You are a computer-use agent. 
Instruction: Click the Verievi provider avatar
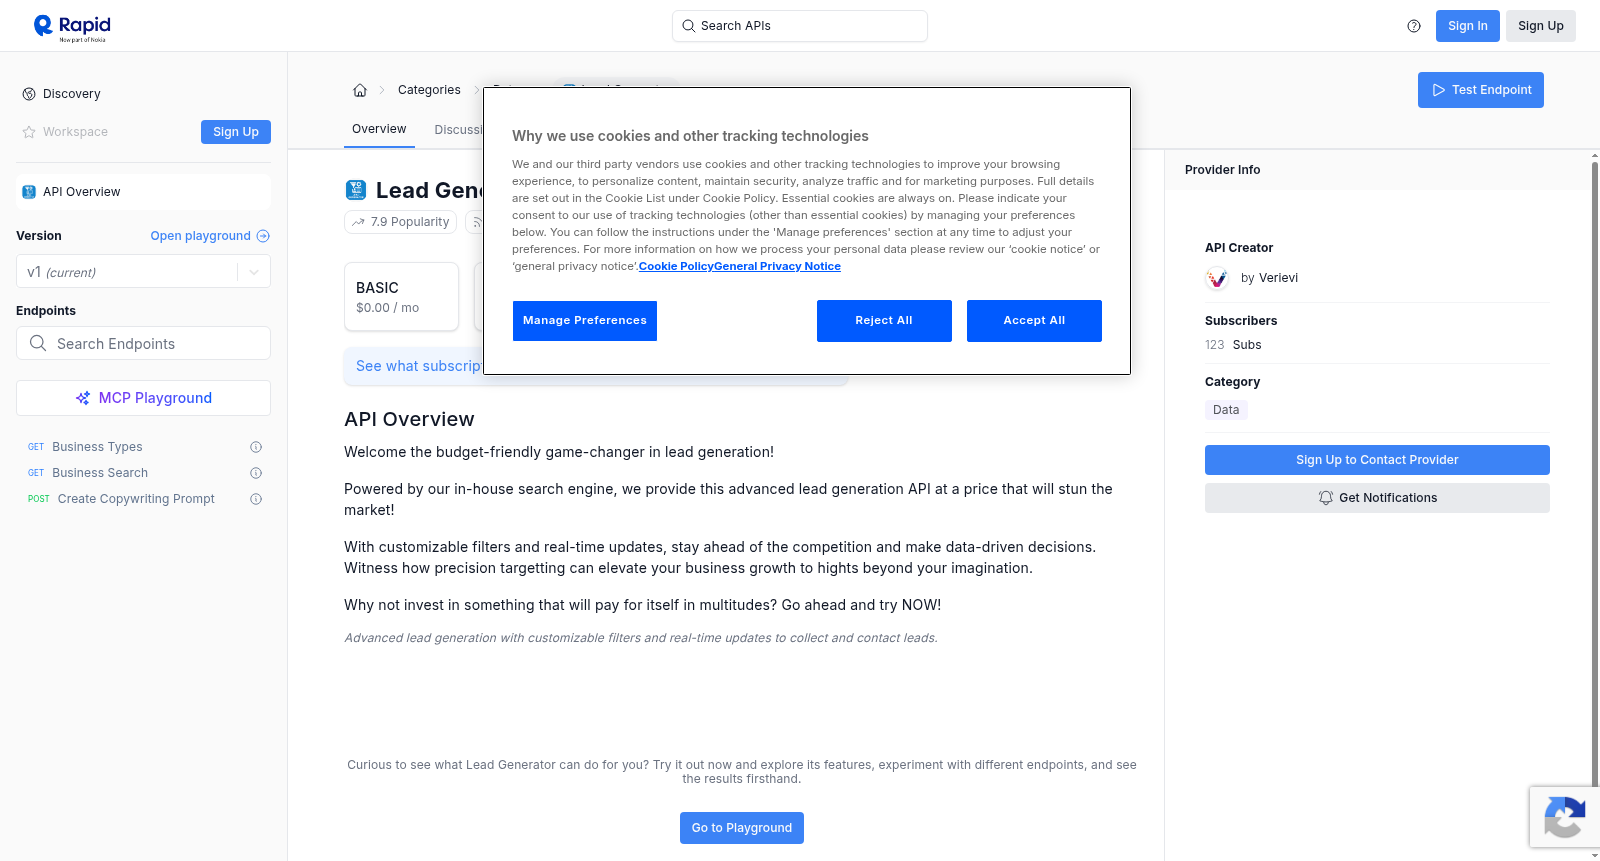pyautogui.click(x=1217, y=278)
